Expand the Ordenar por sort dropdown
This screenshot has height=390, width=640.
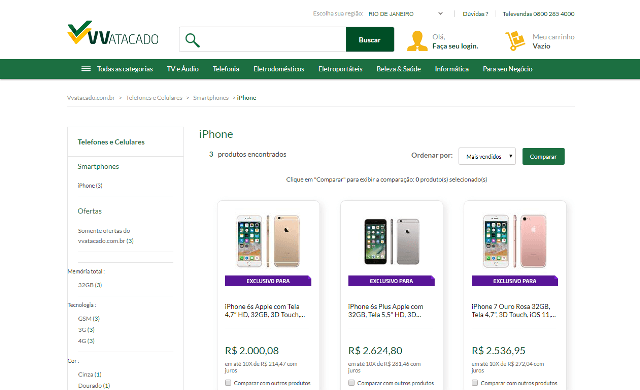[487, 156]
